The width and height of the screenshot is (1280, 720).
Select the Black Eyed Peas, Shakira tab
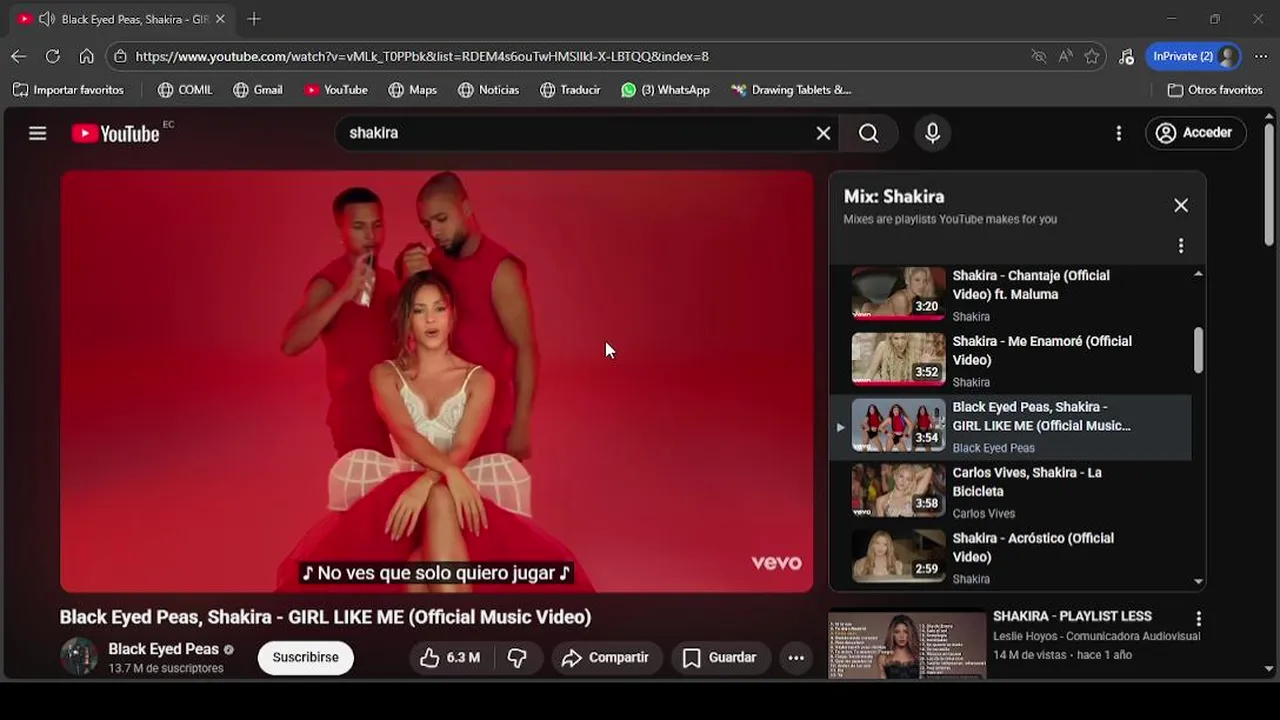click(x=123, y=19)
